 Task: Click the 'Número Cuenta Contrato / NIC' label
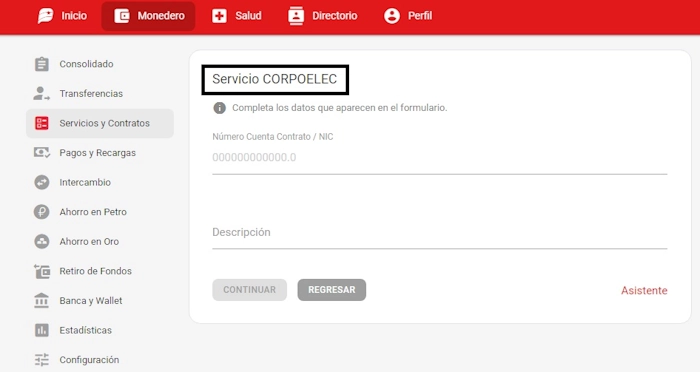[273, 137]
